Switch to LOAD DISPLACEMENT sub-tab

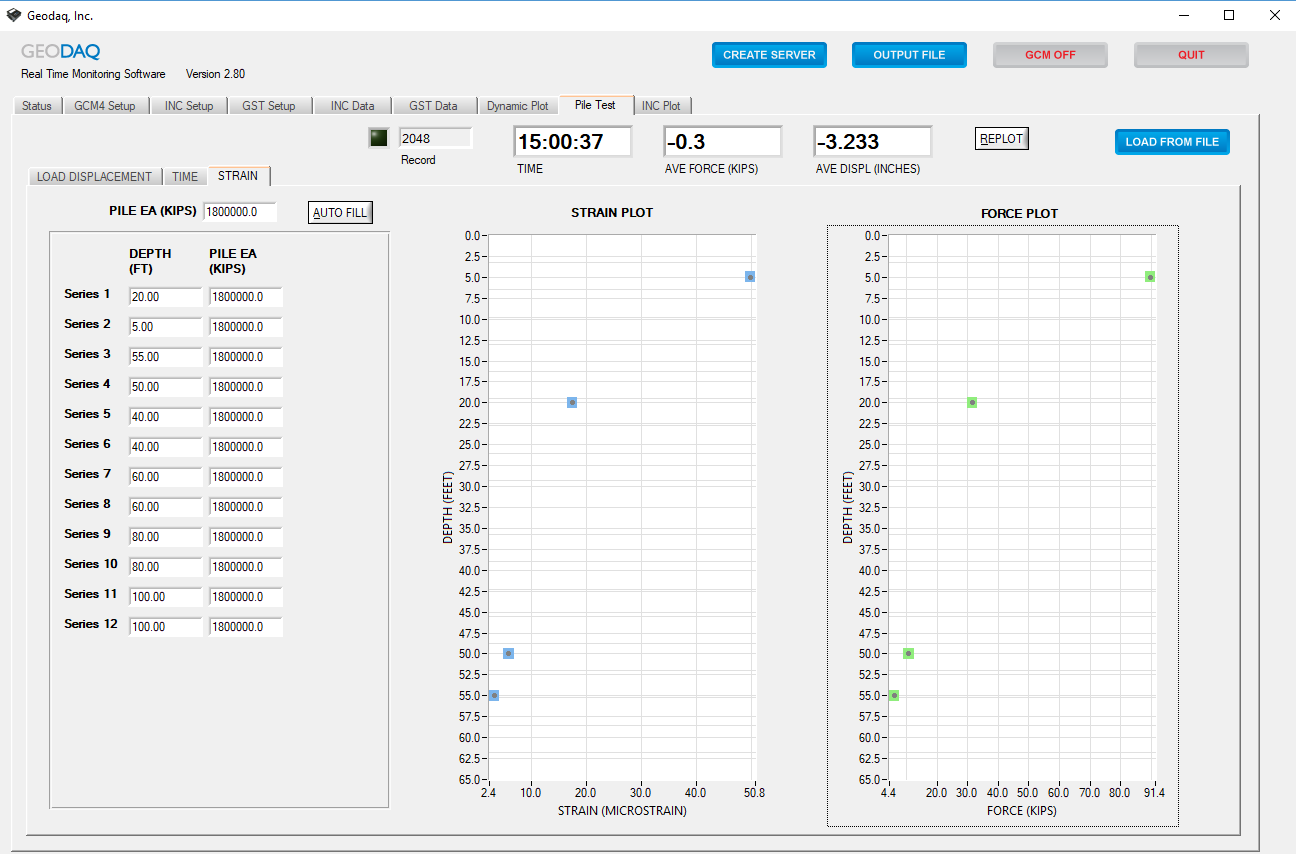95,177
